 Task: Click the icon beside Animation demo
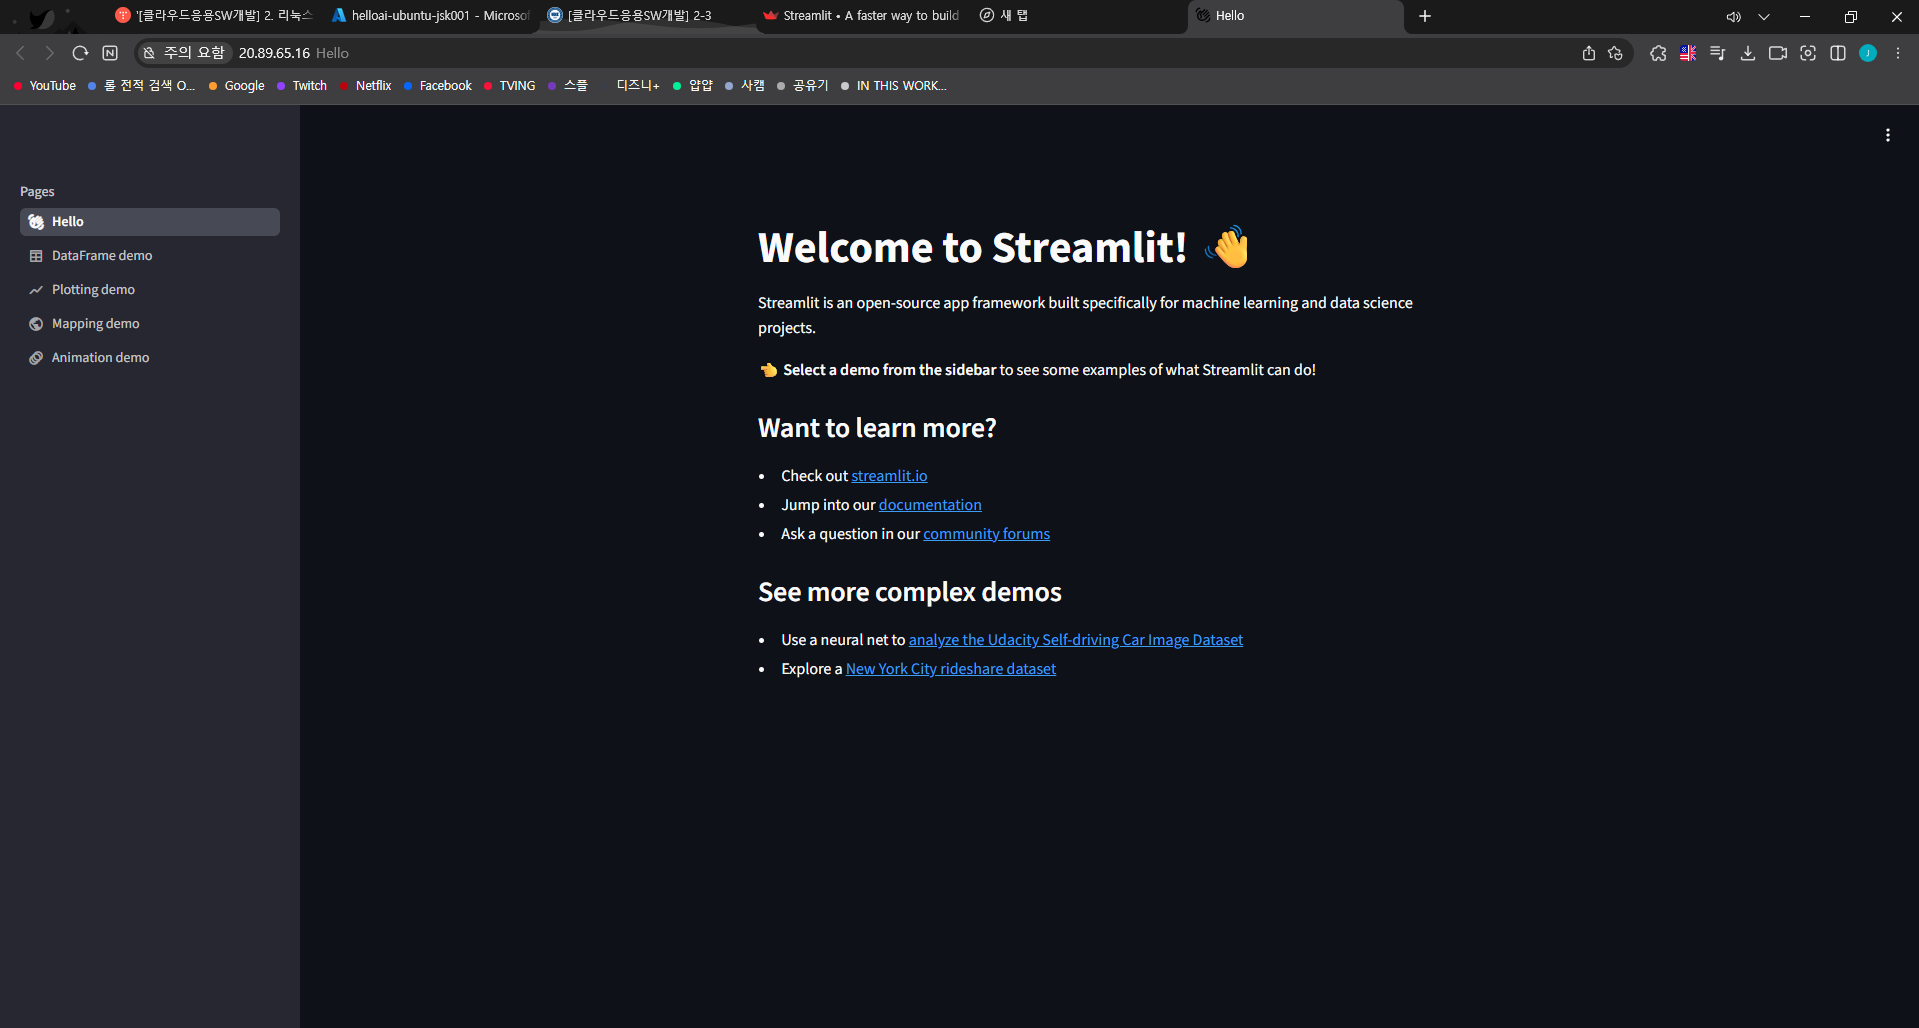[x=36, y=358]
